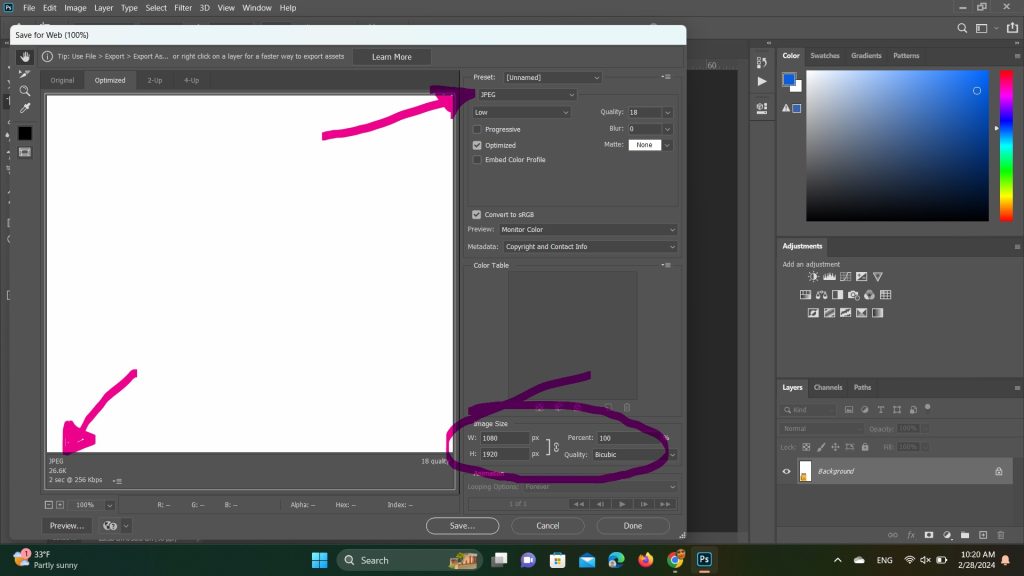Screen dimensions: 1024x576
Task: Open the JPEG file format dropdown
Action: coord(525,95)
